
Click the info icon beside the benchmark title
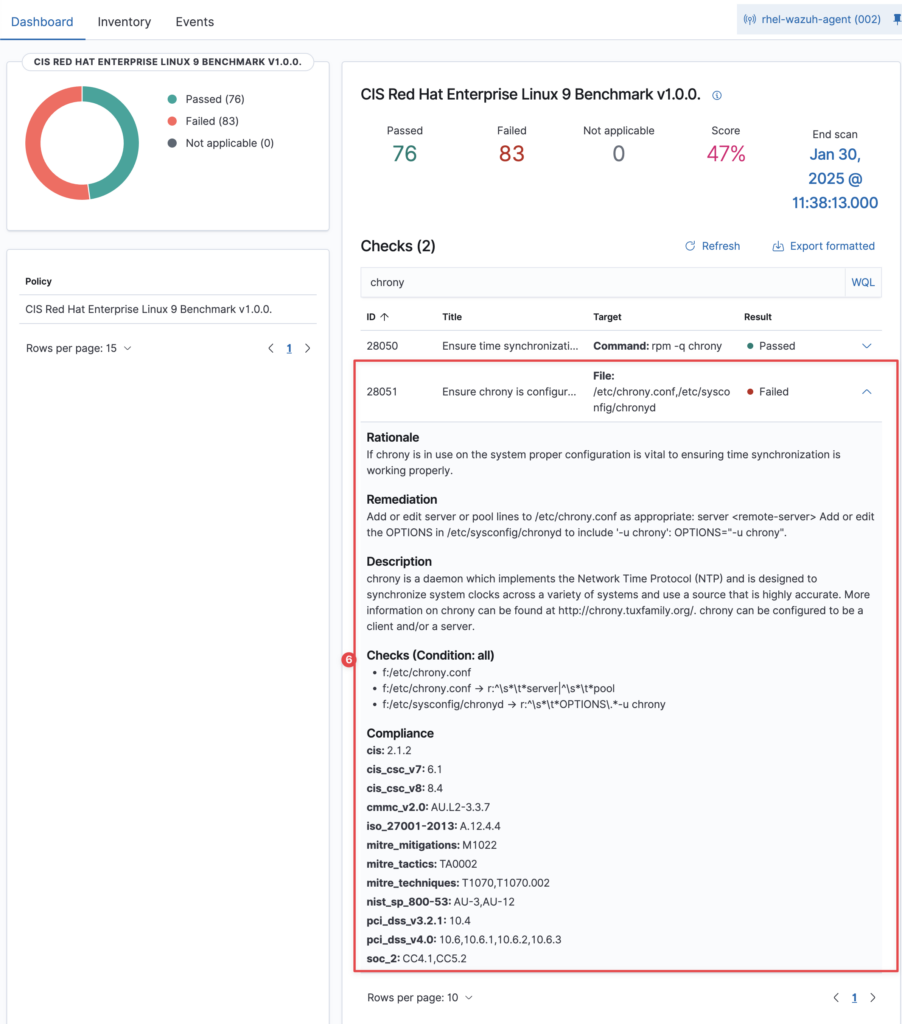(717, 95)
